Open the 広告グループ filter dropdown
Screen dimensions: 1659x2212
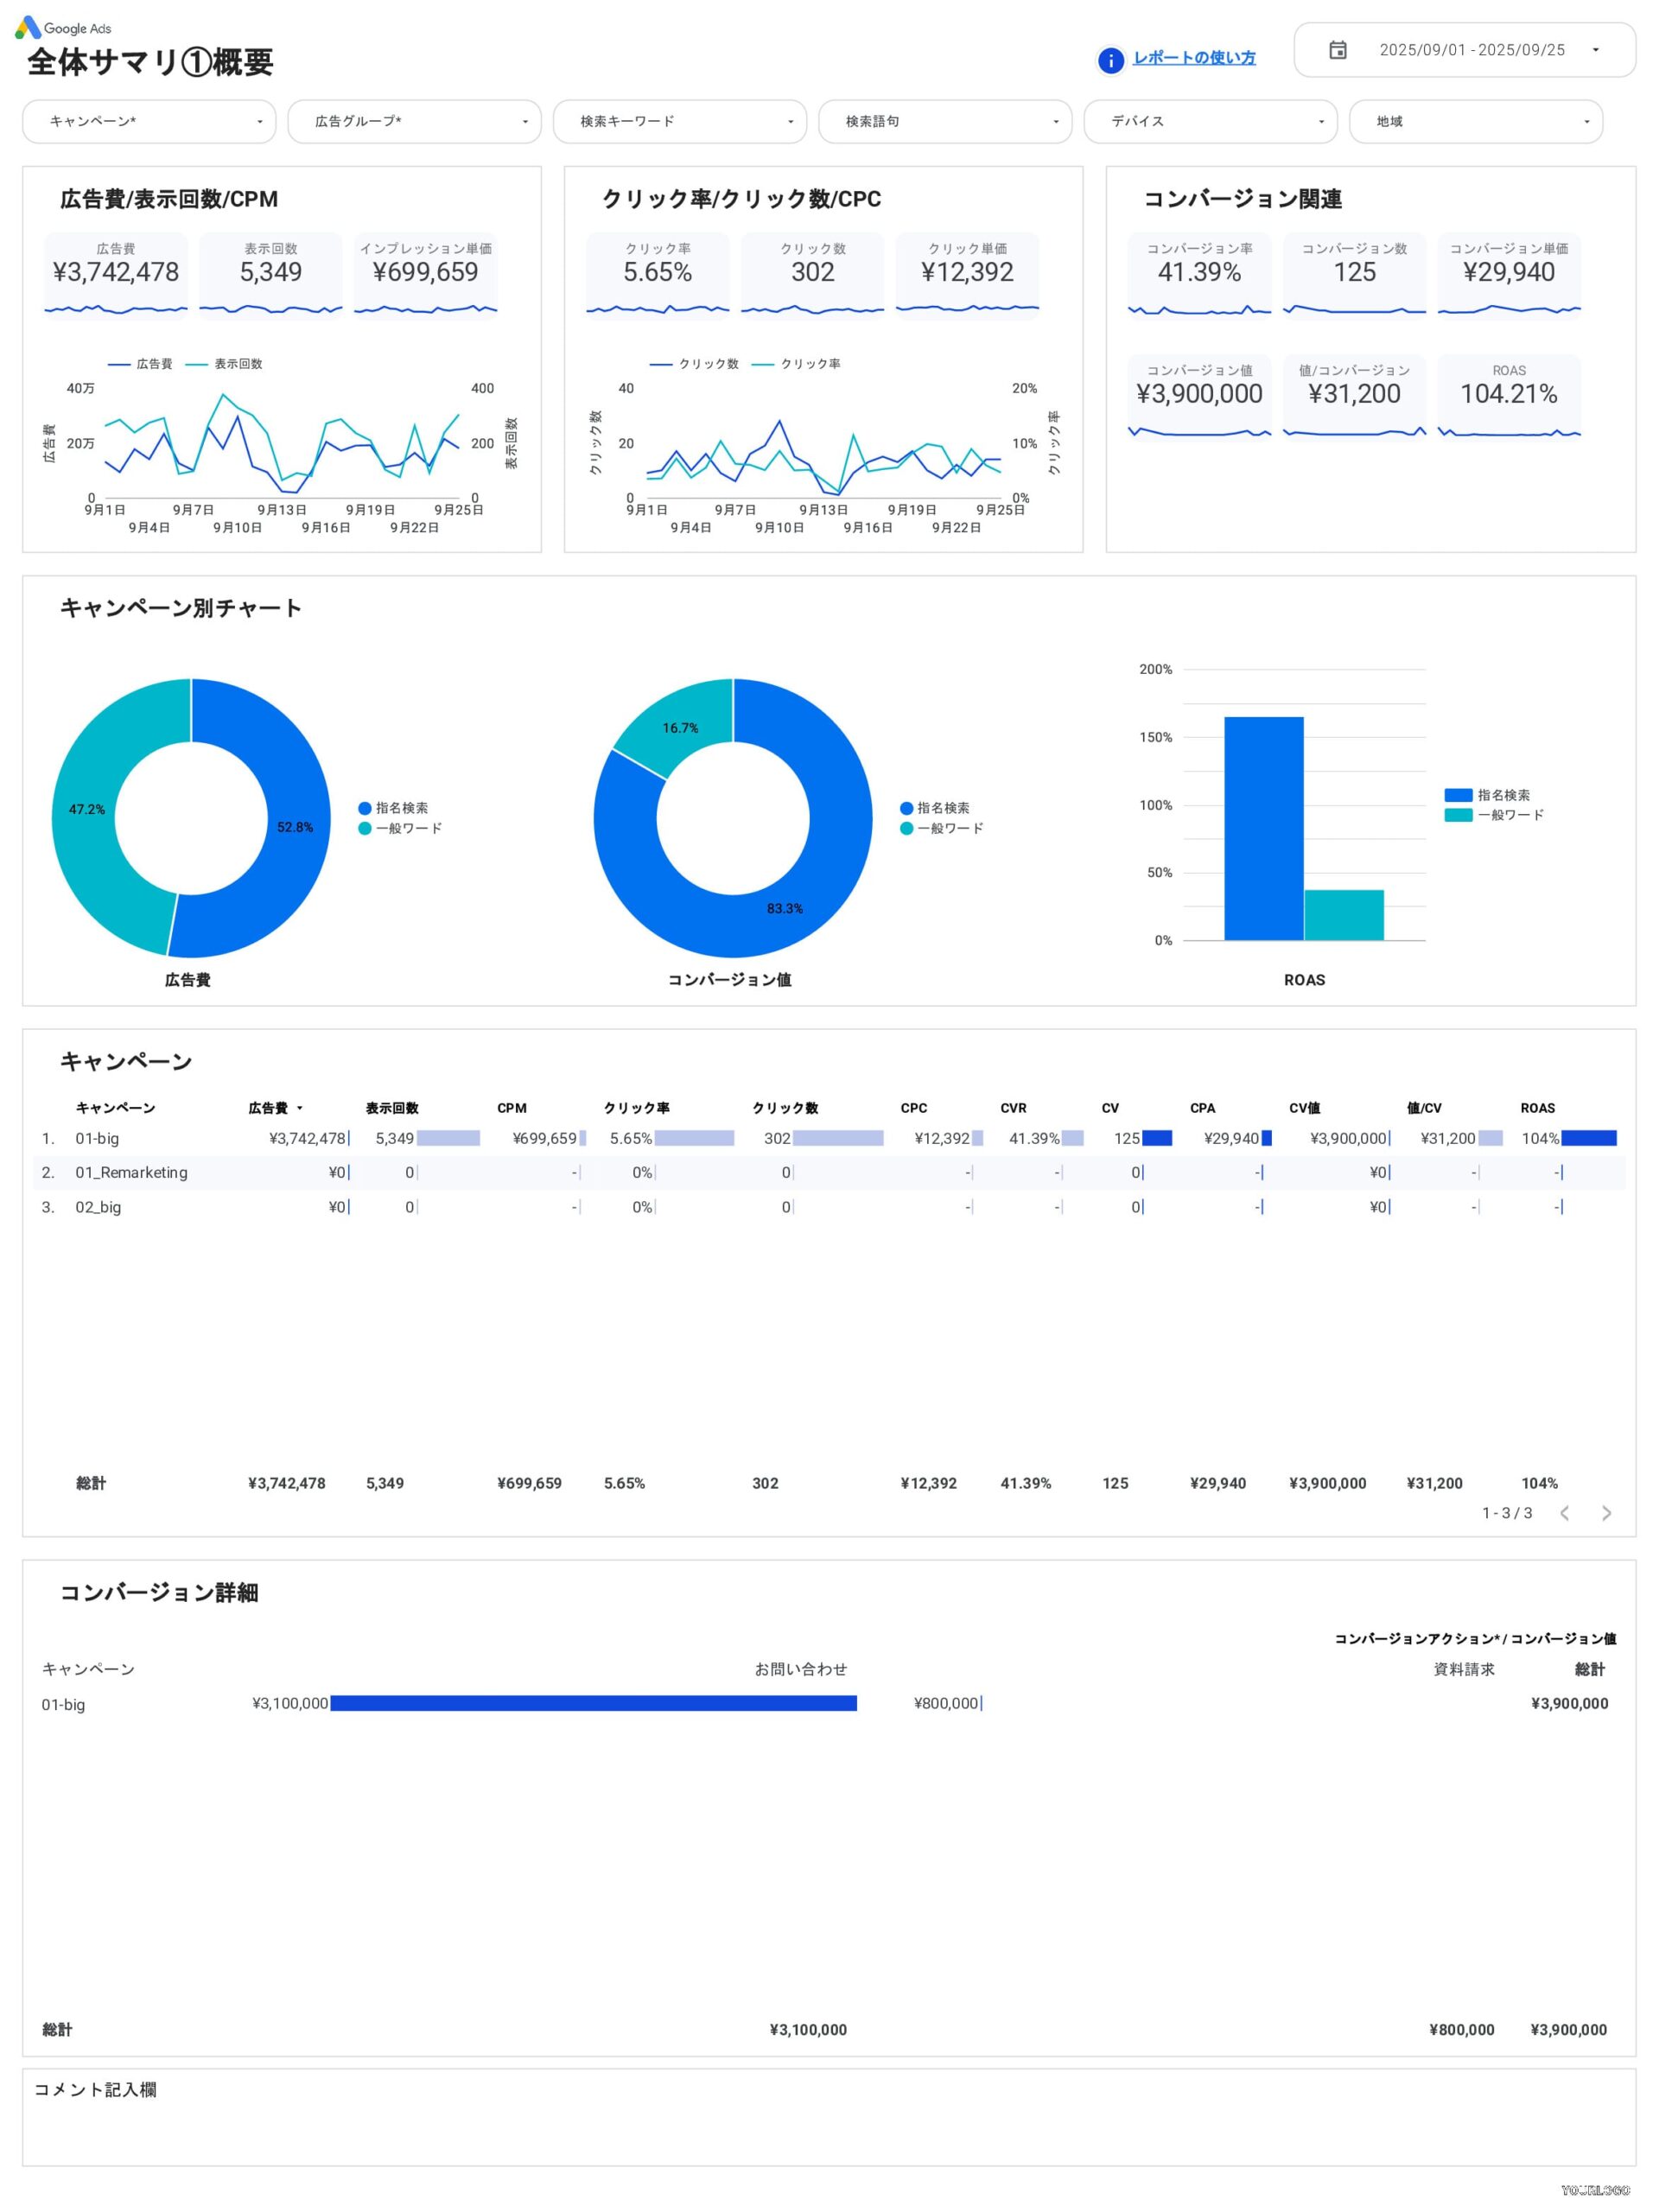pos(414,121)
